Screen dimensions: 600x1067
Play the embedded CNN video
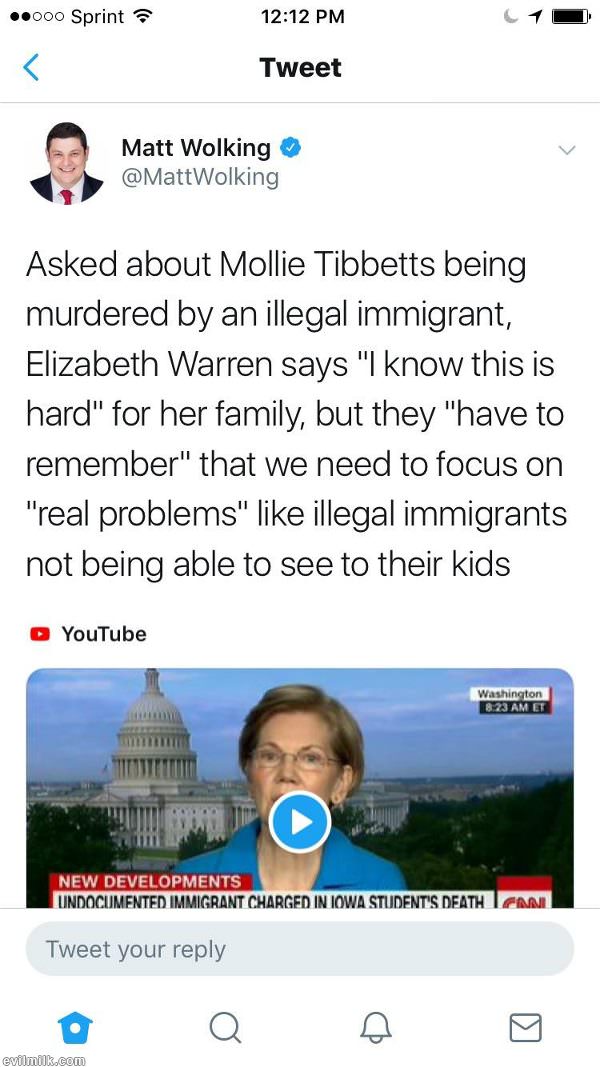[x=299, y=822]
